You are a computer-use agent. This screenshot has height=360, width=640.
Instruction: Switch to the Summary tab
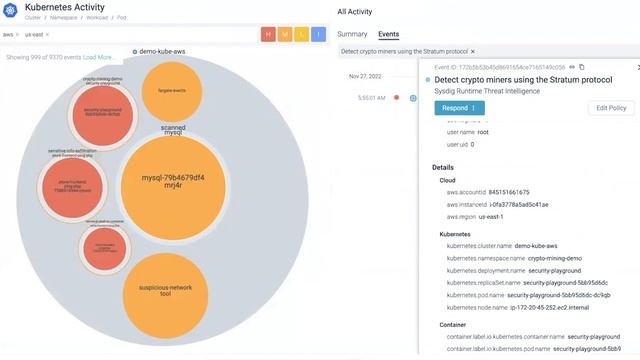coord(352,34)
